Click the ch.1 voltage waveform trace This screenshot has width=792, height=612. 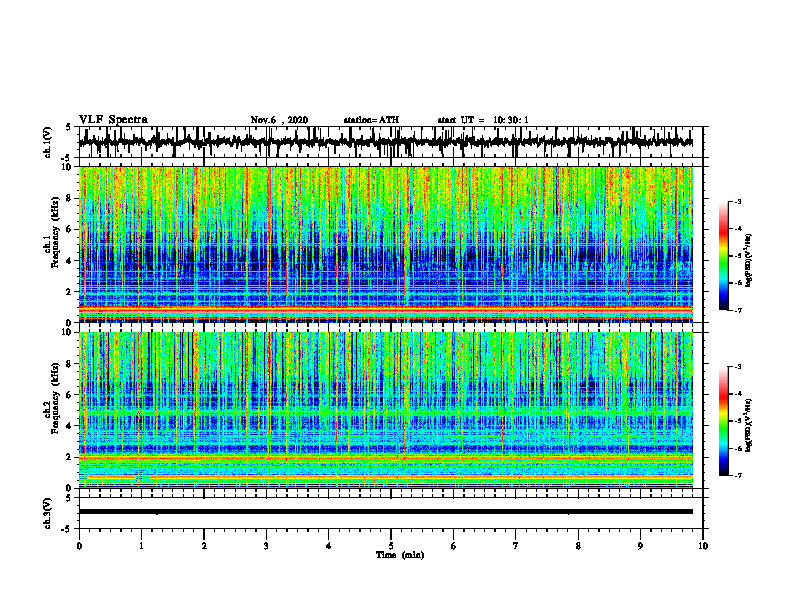[x=386, y=142]
